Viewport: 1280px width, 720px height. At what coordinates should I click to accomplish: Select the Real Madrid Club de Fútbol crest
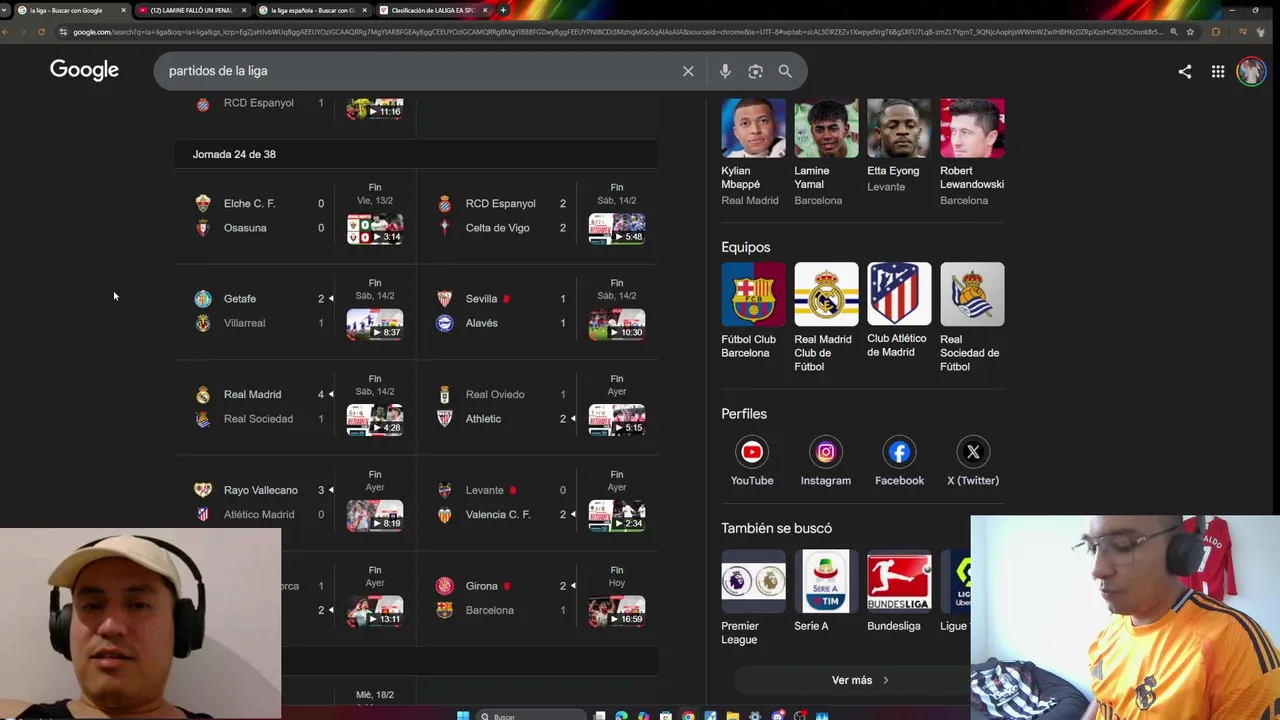point(826,294)
